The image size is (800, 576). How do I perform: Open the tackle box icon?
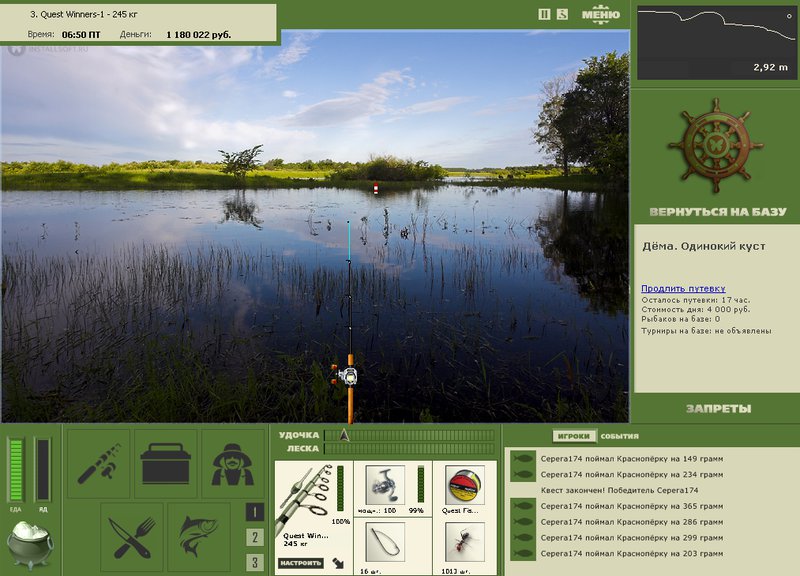tap(165, 463)
